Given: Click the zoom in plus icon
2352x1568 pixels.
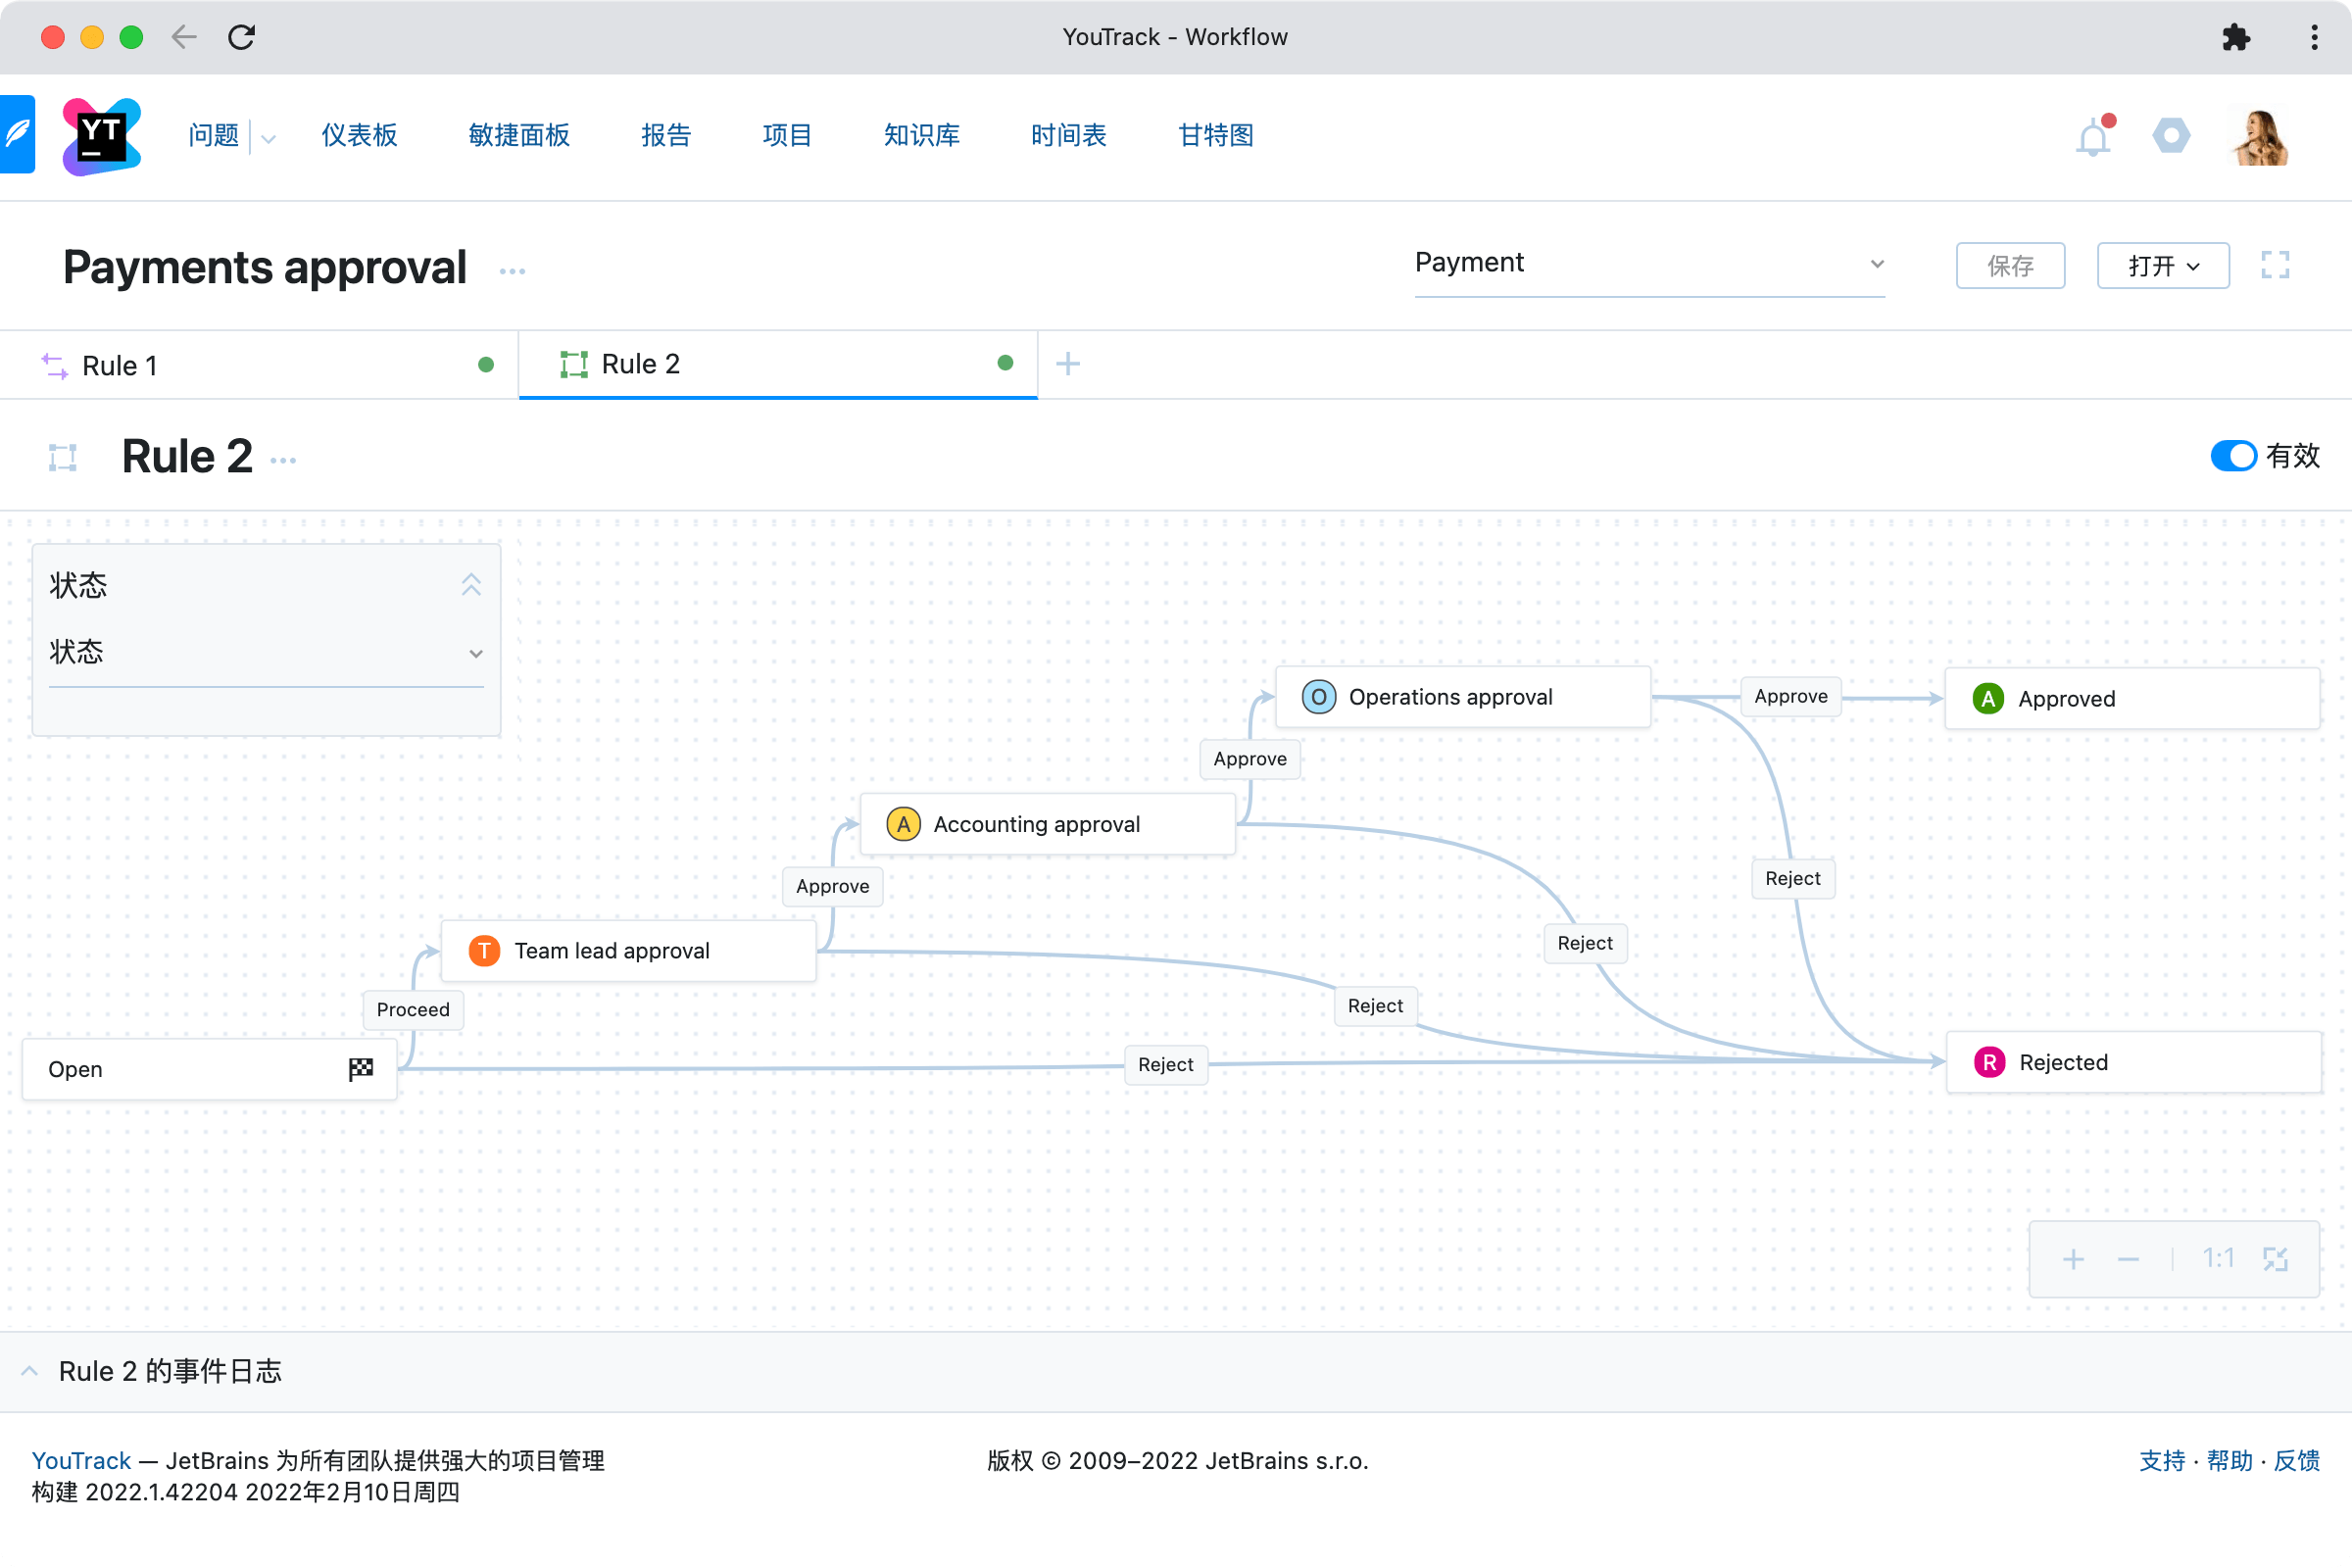Looking at the screenshot, I should click(2073, 1259).
